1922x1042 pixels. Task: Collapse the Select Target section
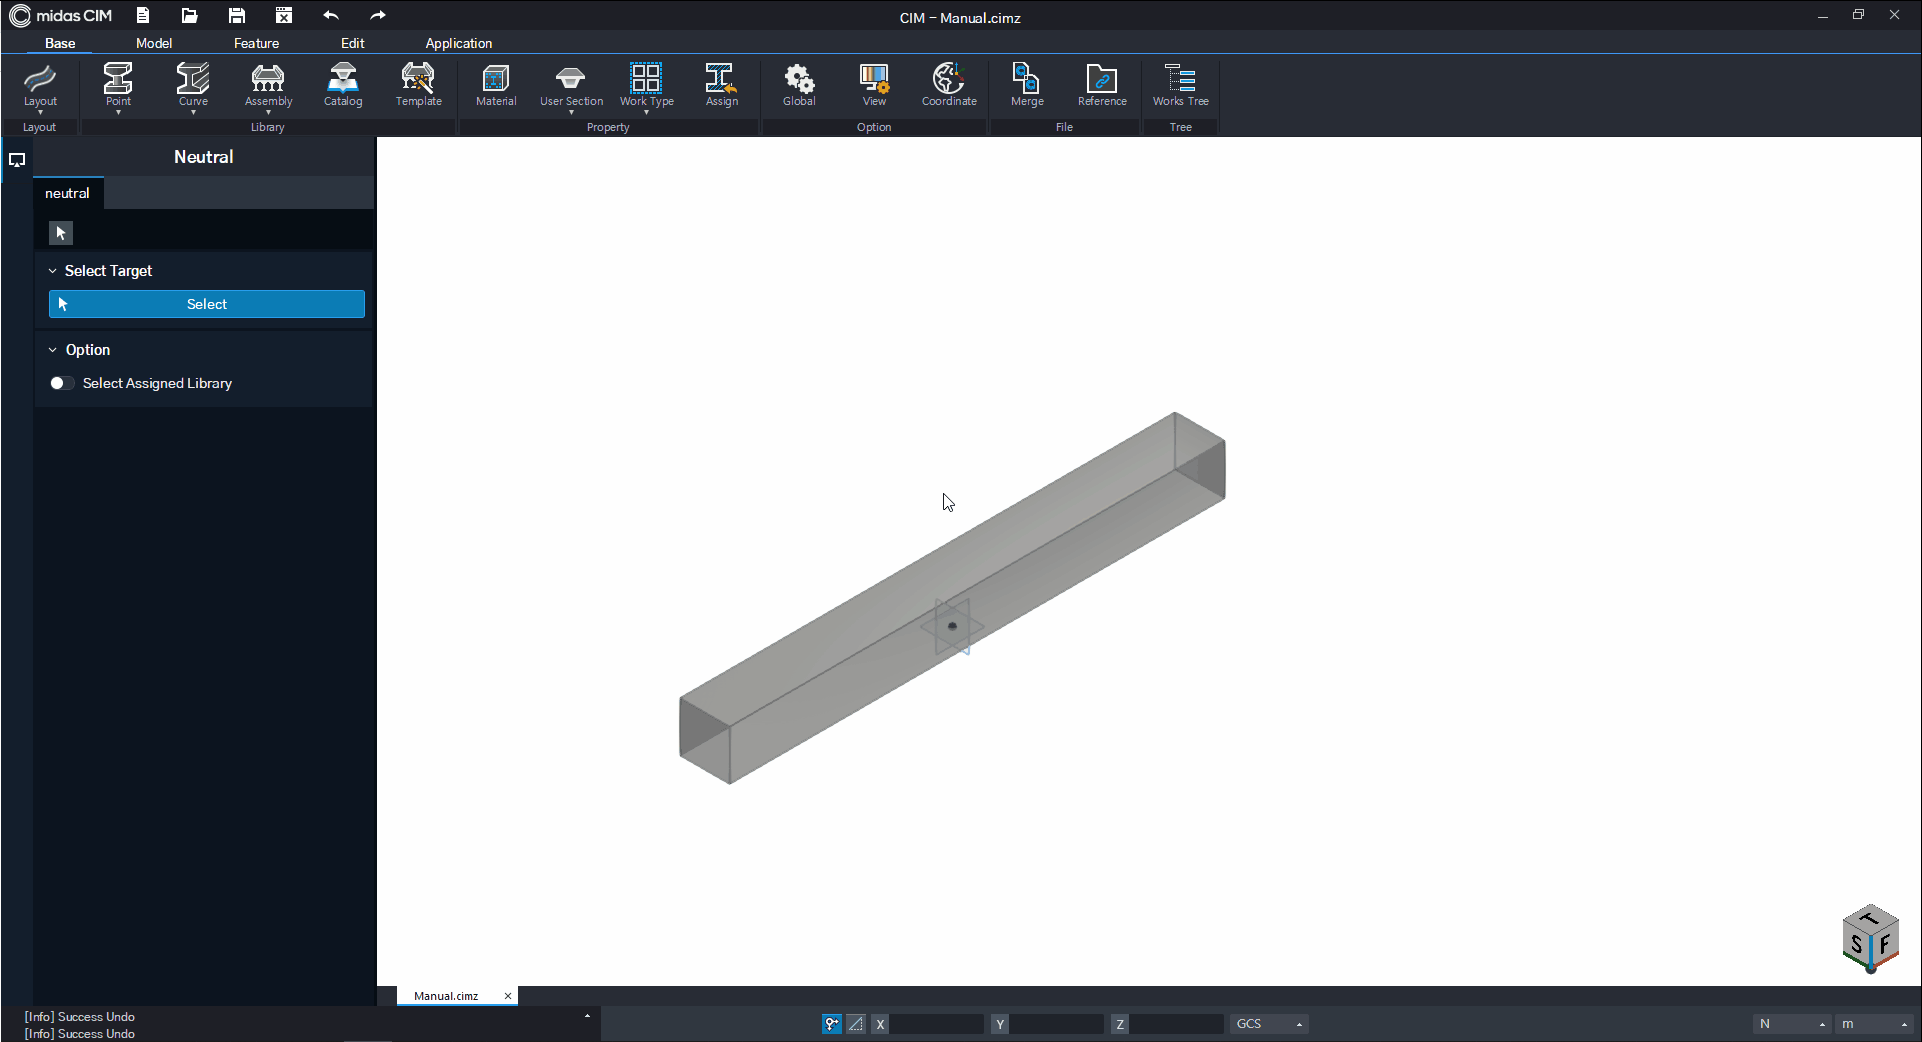point(53,271)
